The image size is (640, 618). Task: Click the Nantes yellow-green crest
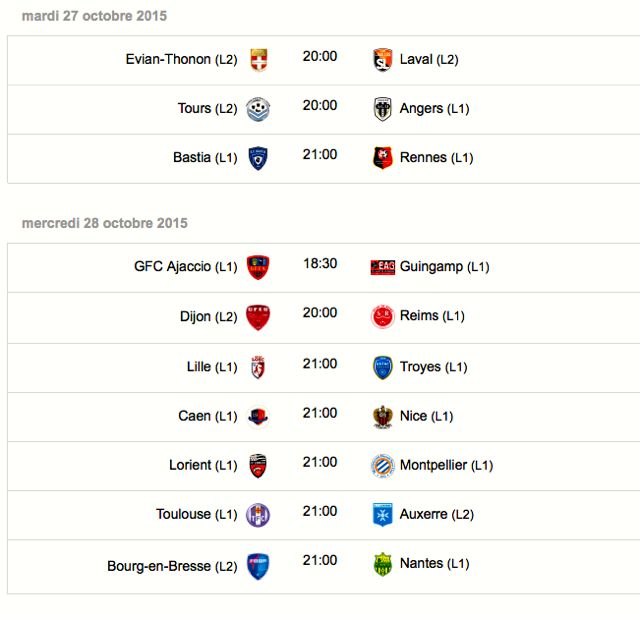382,564
